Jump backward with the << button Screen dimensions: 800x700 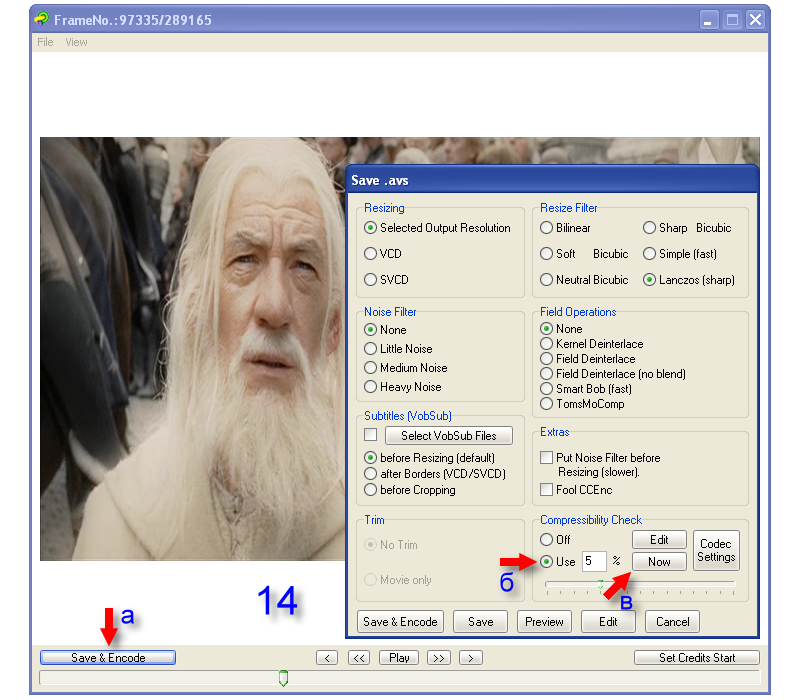[x=359, y=658]
